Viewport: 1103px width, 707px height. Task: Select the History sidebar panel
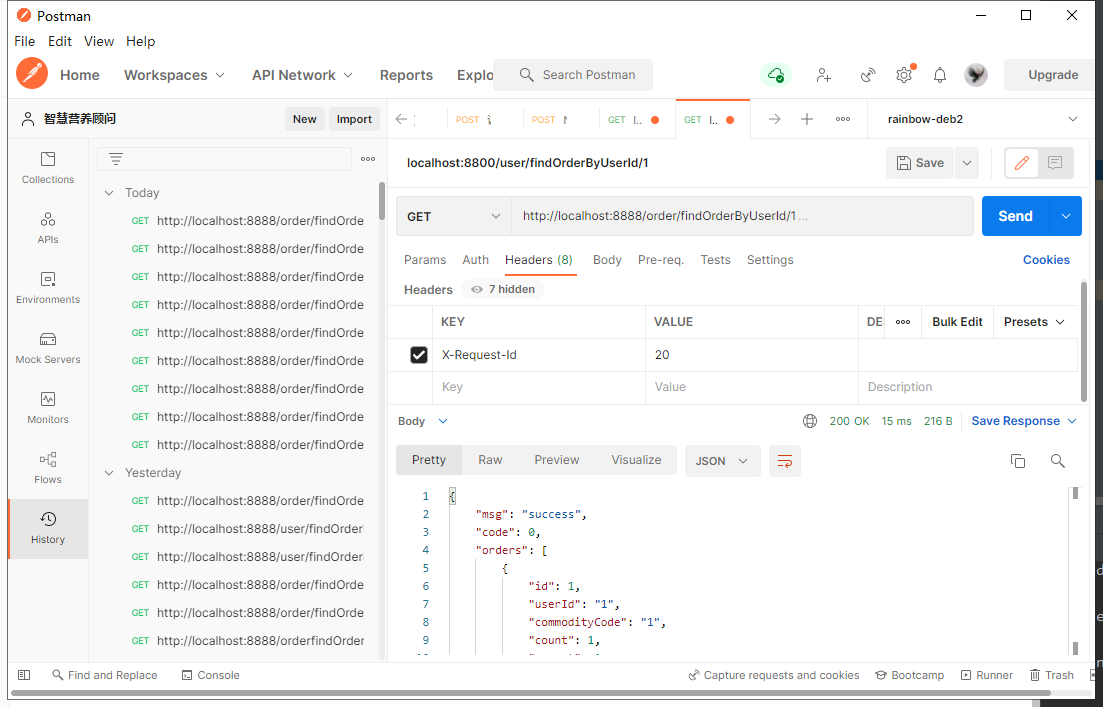coord(48,528)
